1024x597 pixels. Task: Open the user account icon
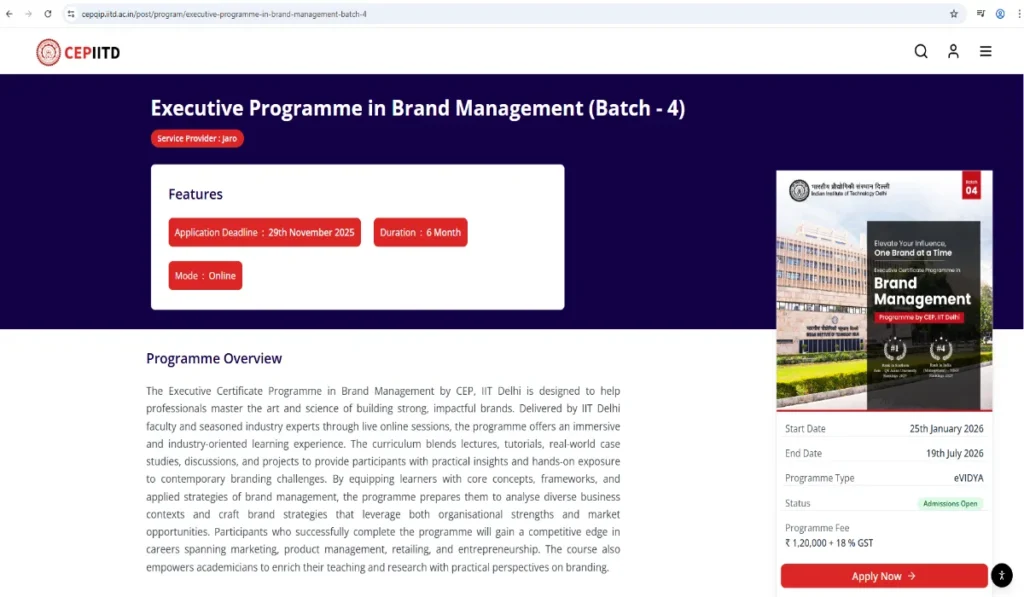pos(953,52)
